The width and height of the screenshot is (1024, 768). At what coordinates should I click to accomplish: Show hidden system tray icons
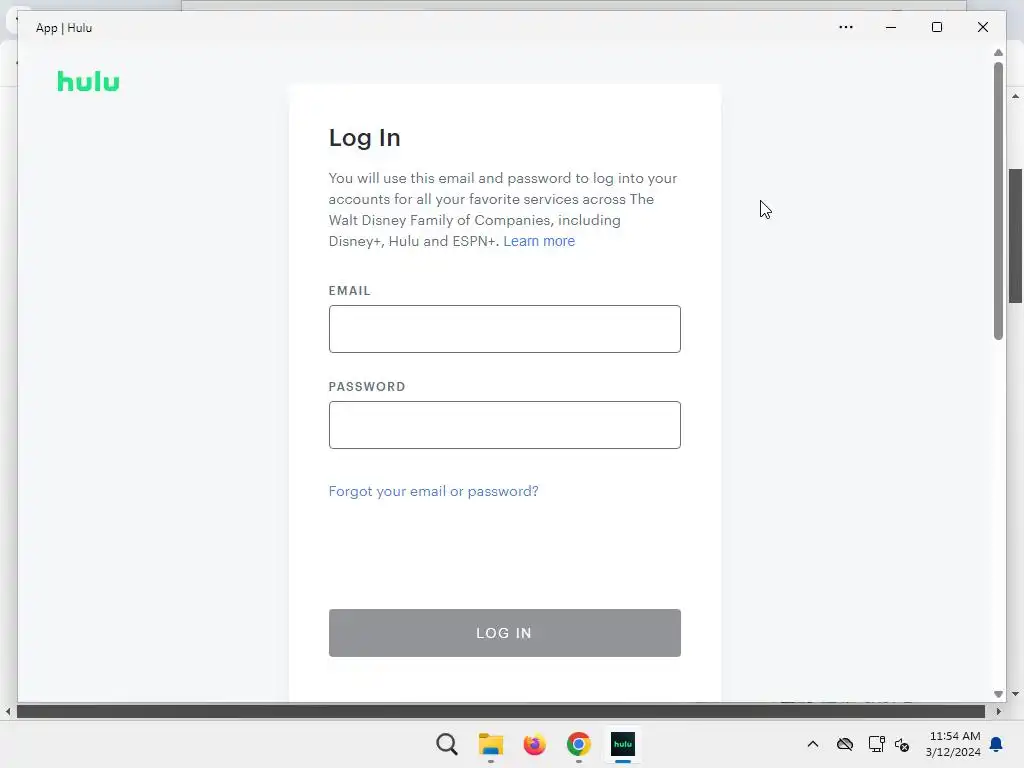pos(812,744)
